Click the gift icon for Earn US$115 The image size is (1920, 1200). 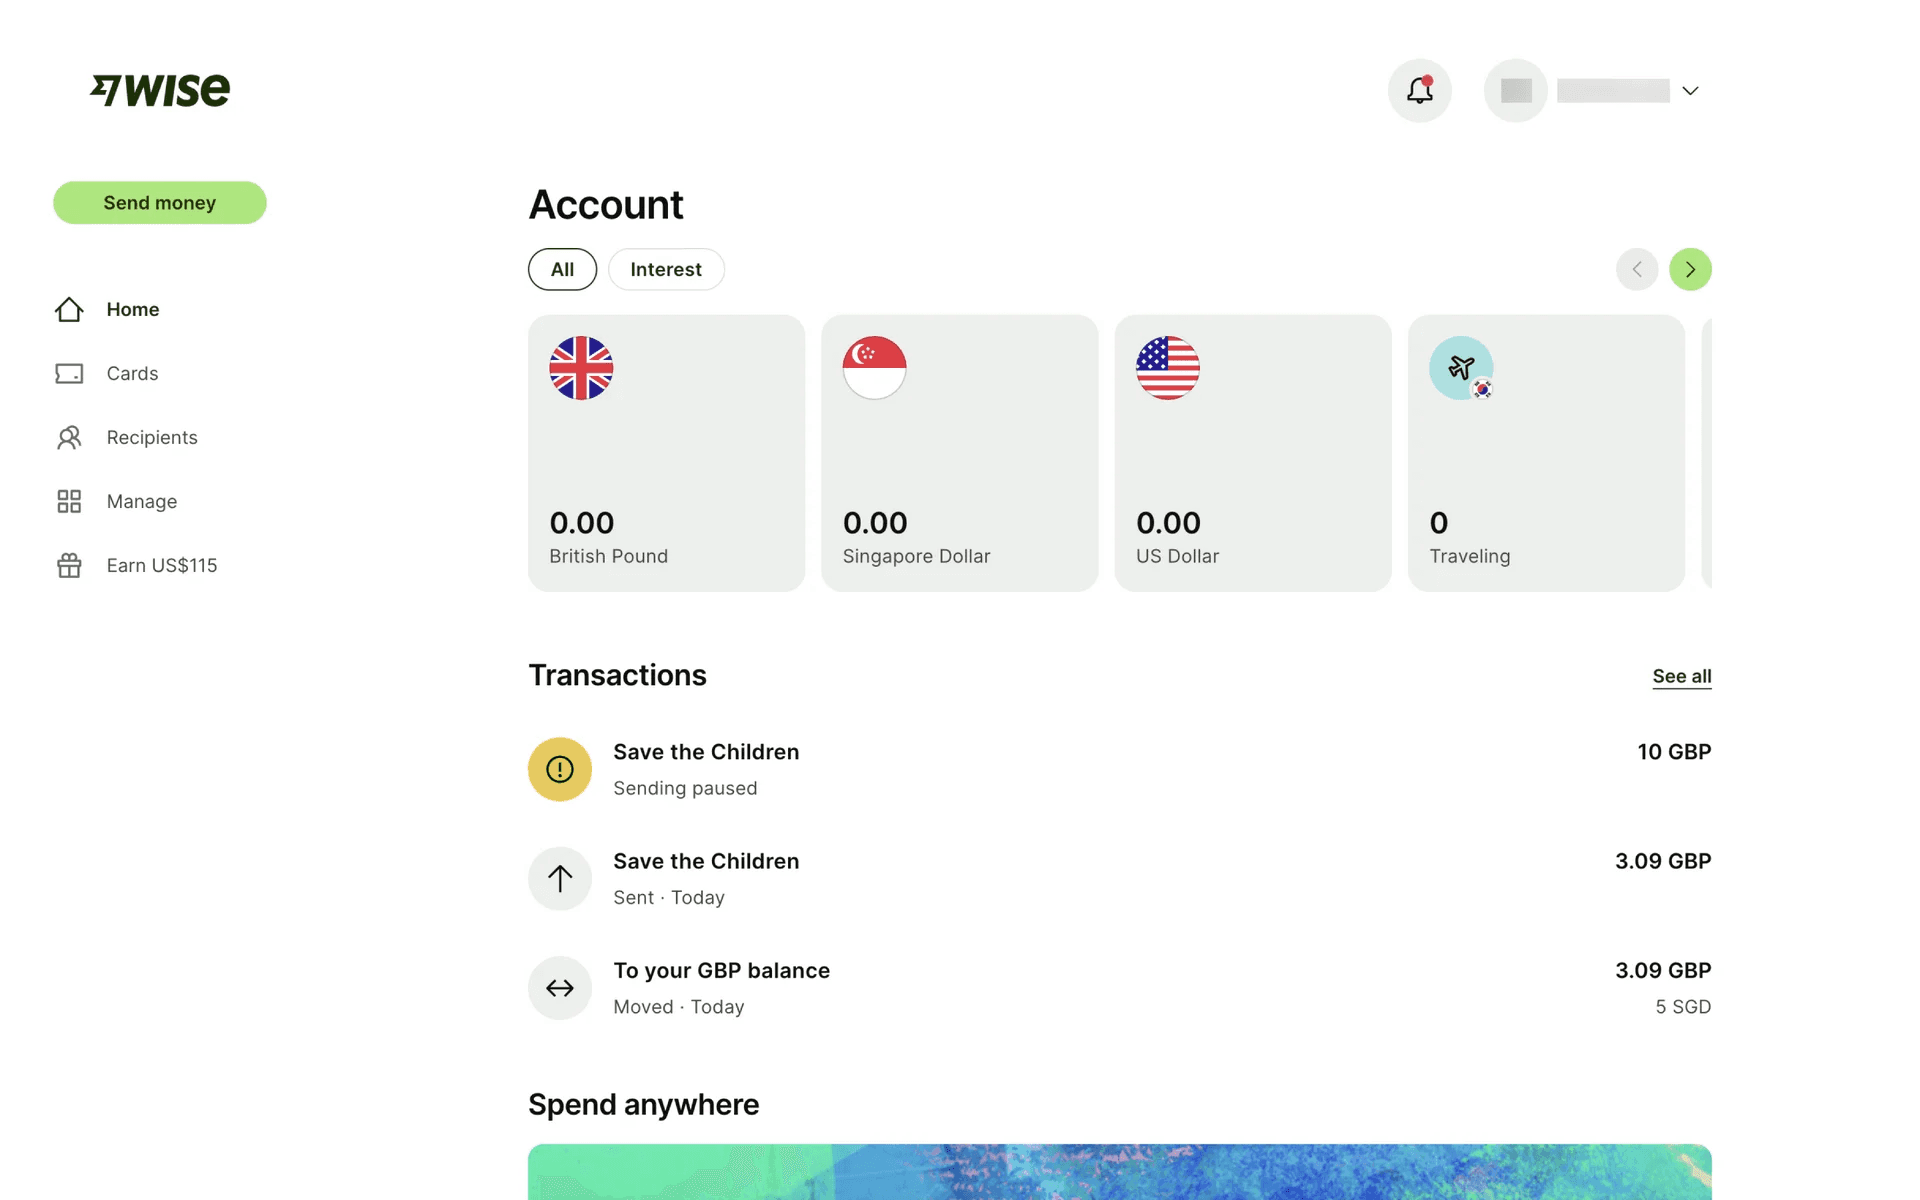(x=69, y=565)
